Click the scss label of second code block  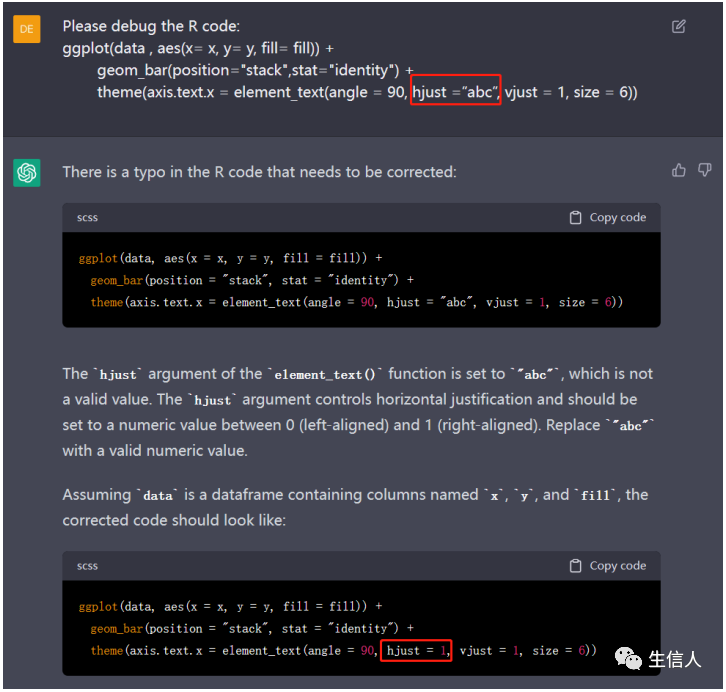tap(87, 566)
